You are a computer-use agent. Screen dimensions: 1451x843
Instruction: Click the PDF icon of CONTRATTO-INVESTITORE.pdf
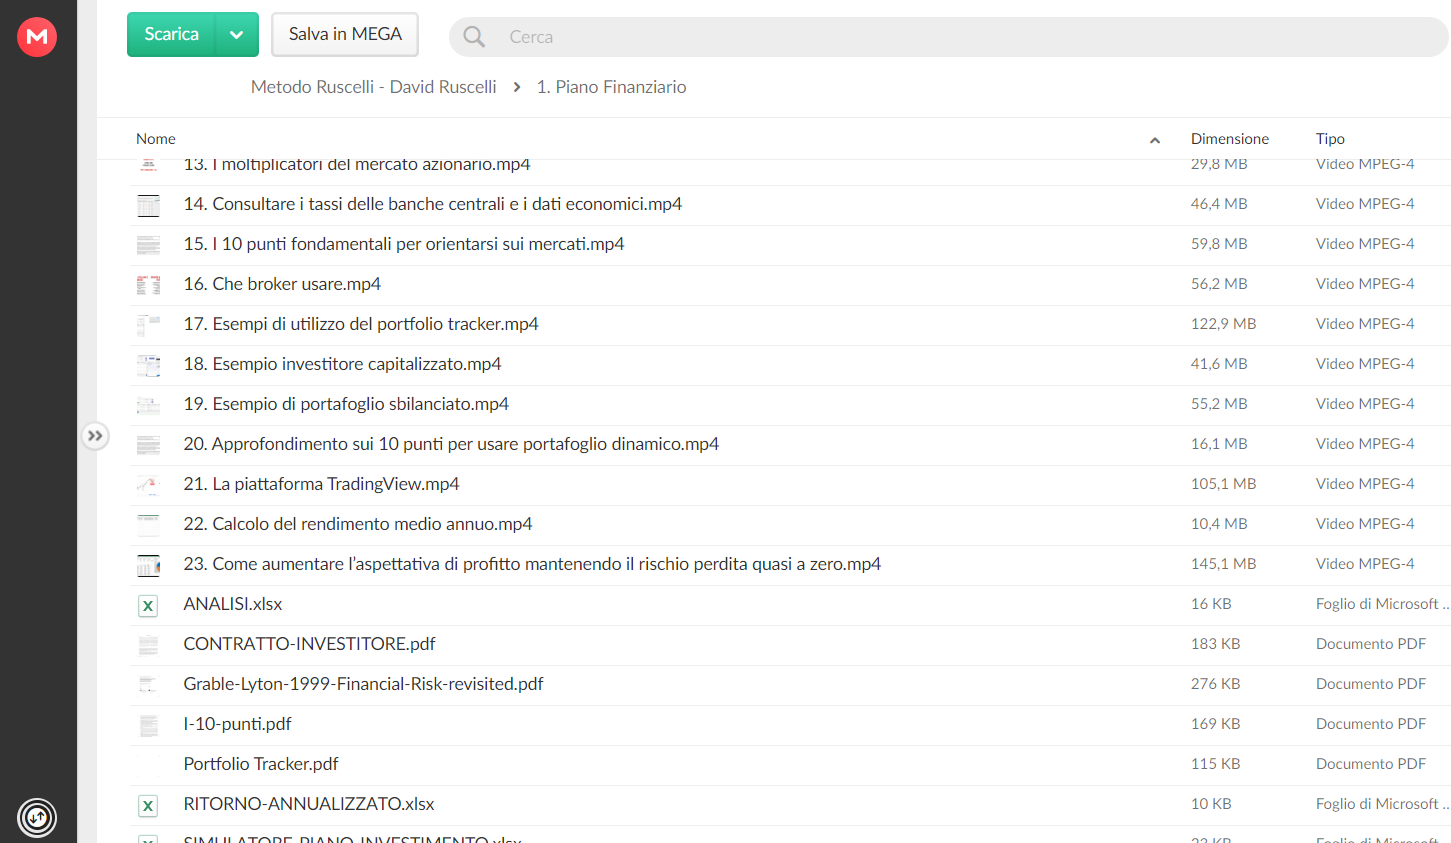(x=148, y=645)
